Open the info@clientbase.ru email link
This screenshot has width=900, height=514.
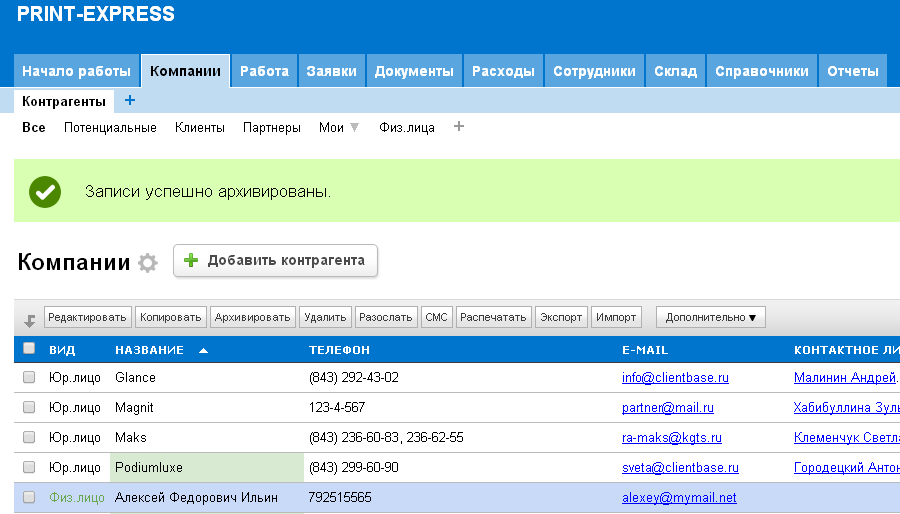[675, 378]
